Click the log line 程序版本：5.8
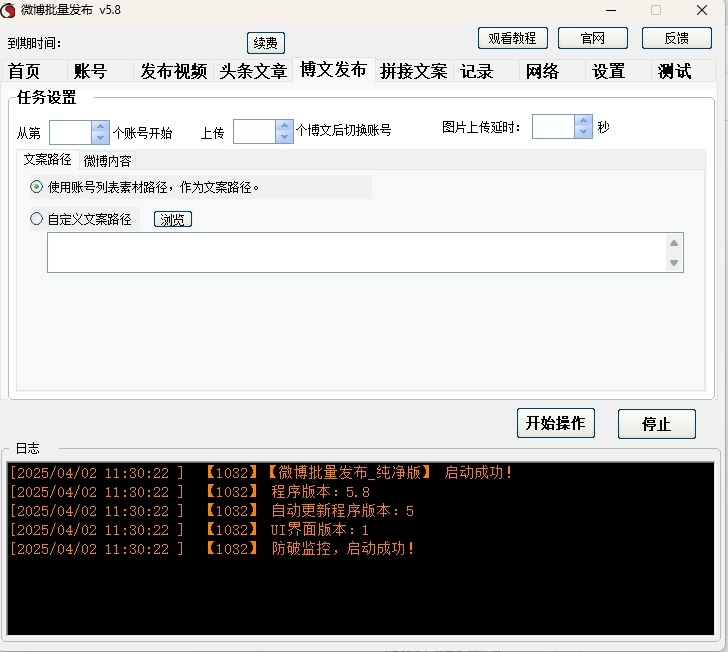Viewport: 728px width, 652px height. click(190, 492)
